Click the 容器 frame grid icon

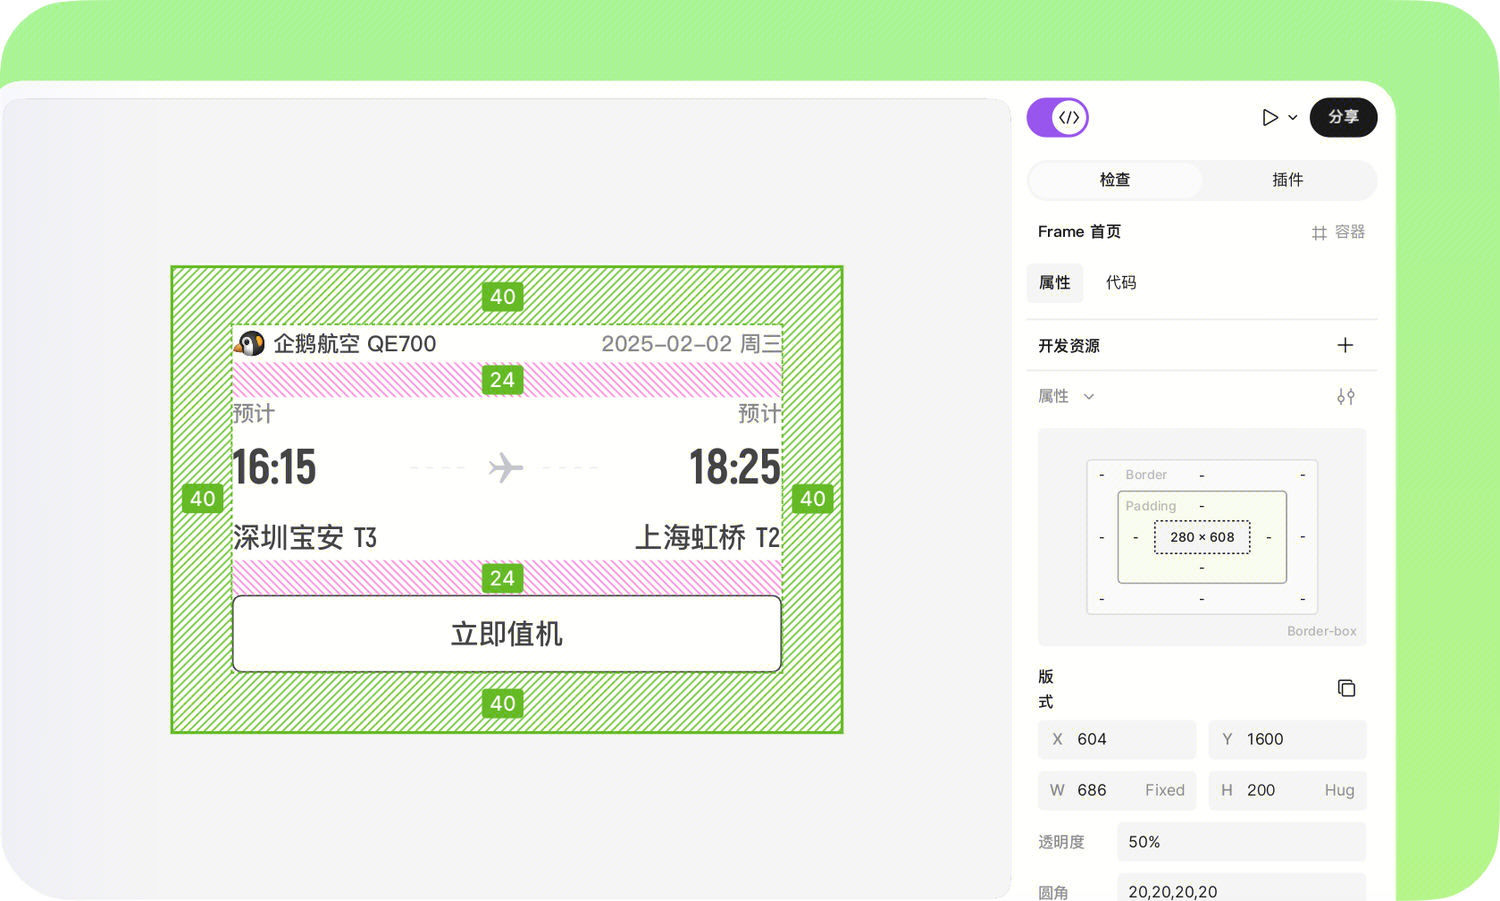pos(1319,233)
